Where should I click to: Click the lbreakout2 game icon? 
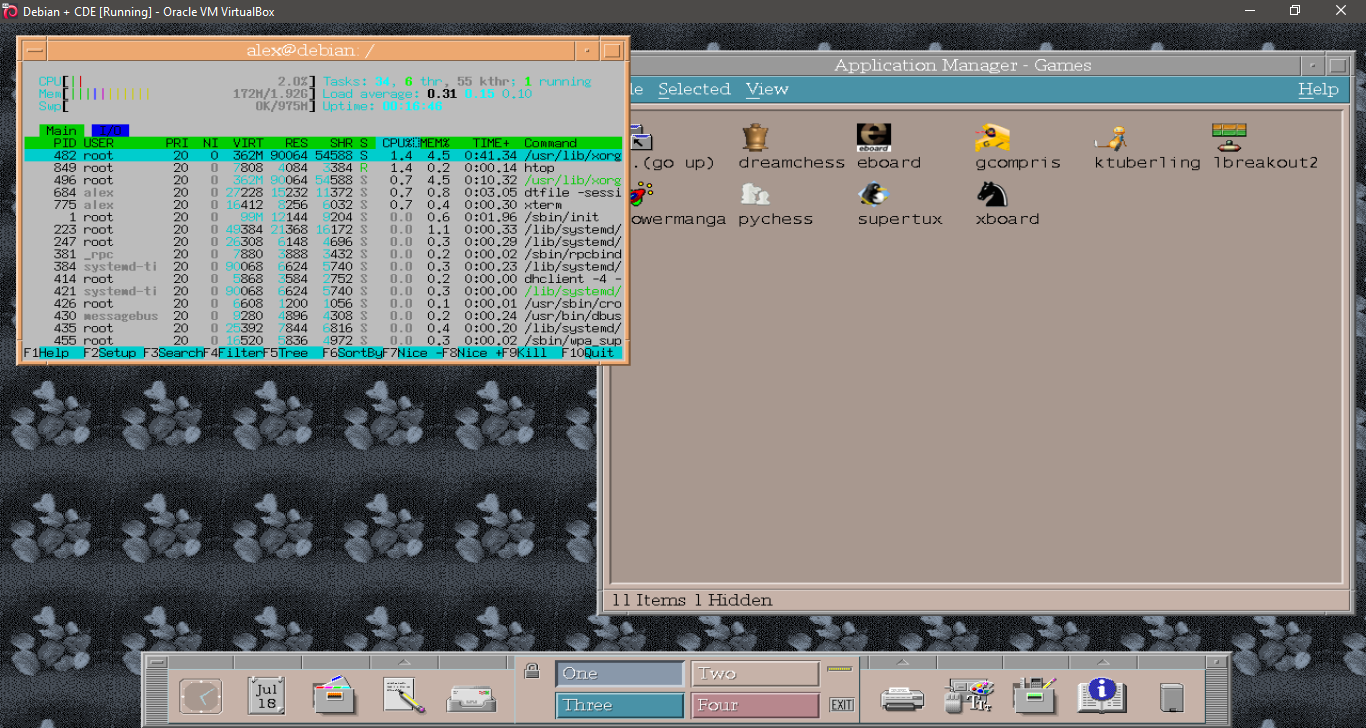point(1228,137)
